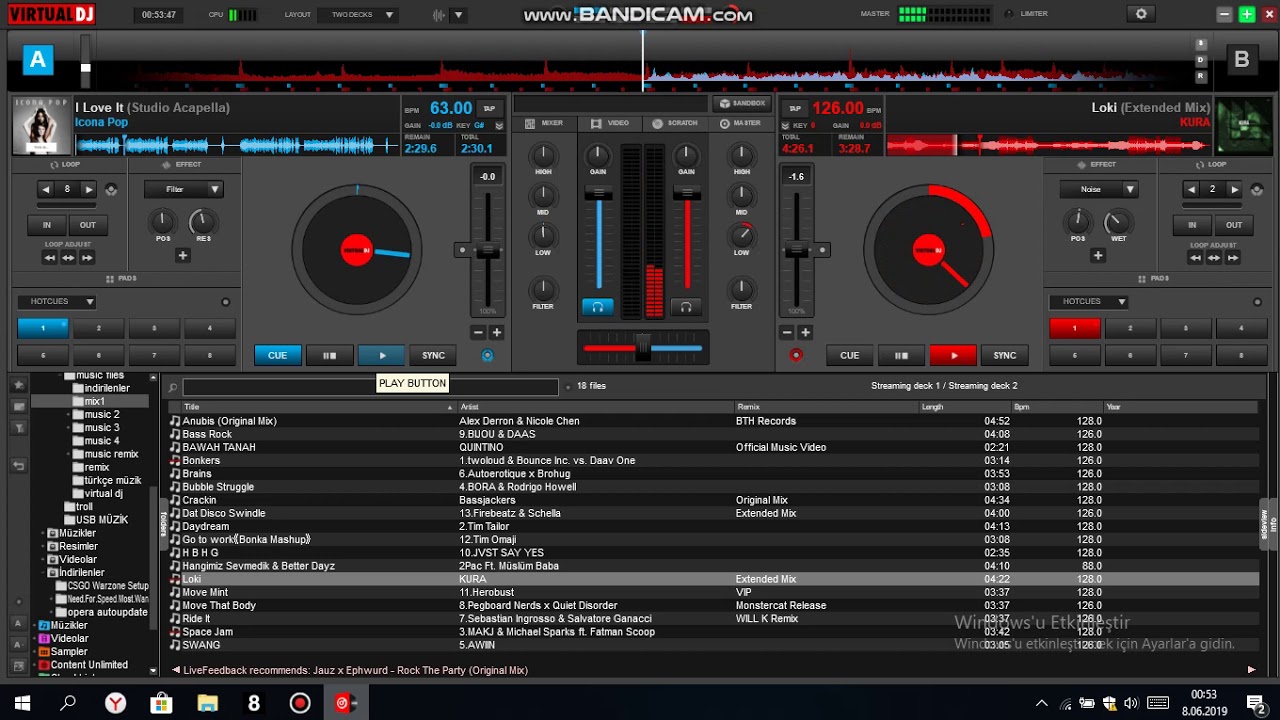Open deck A HOTCUES pad mode dropdown

[56, 302]
